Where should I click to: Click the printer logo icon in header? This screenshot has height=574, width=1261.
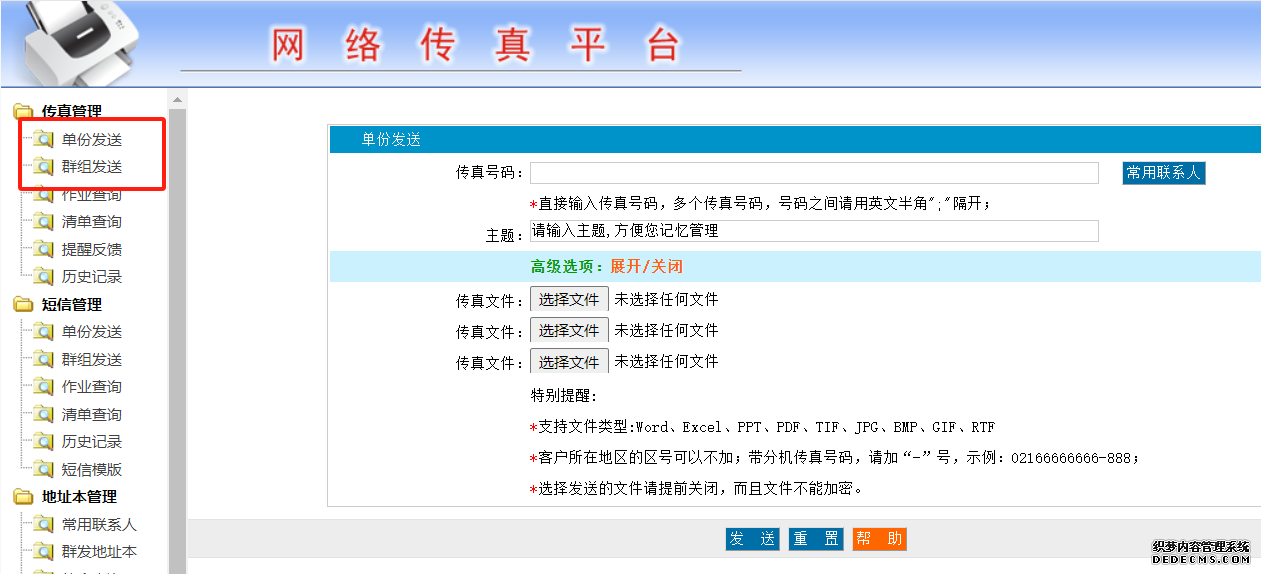[x=75, y=40]
